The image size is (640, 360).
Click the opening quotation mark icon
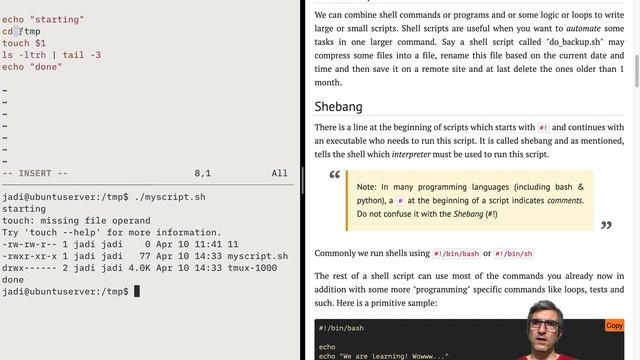[335, 175]
